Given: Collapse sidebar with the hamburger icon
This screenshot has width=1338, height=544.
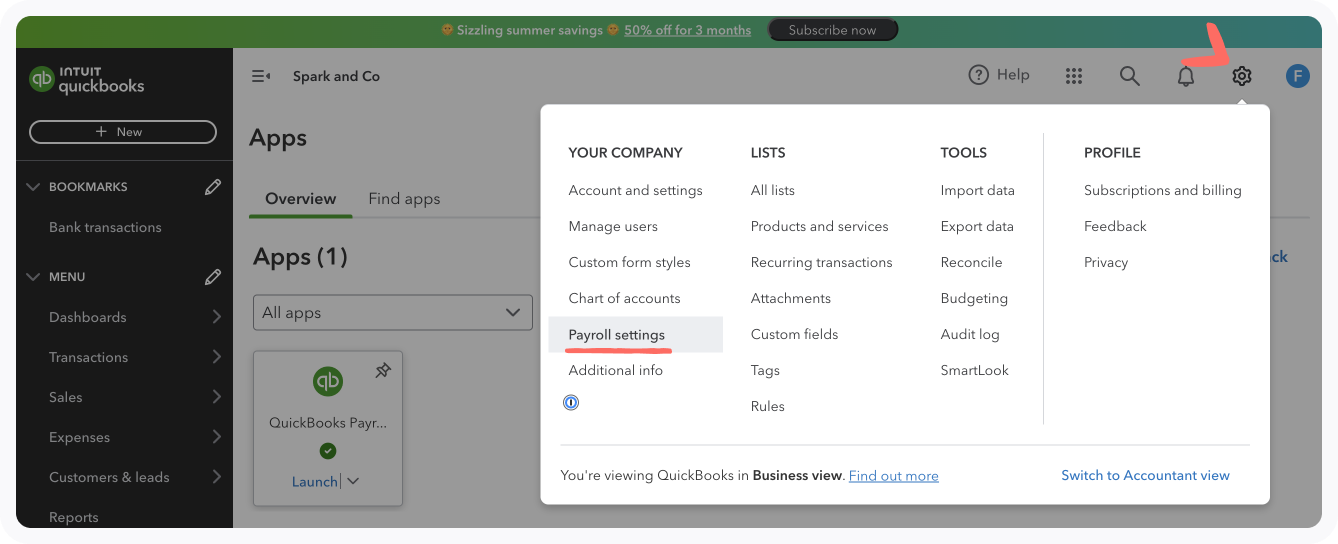Looking at the screenshot, I should click(x=261, y=76).
